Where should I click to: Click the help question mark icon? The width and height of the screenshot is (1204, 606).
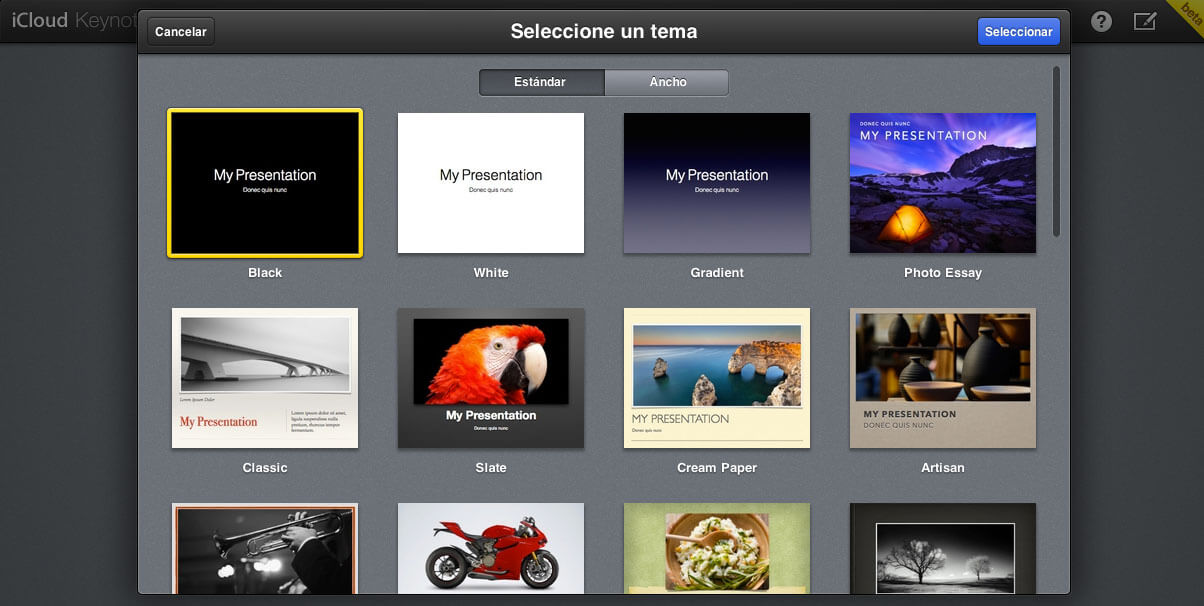click(x=1101, y=22)
